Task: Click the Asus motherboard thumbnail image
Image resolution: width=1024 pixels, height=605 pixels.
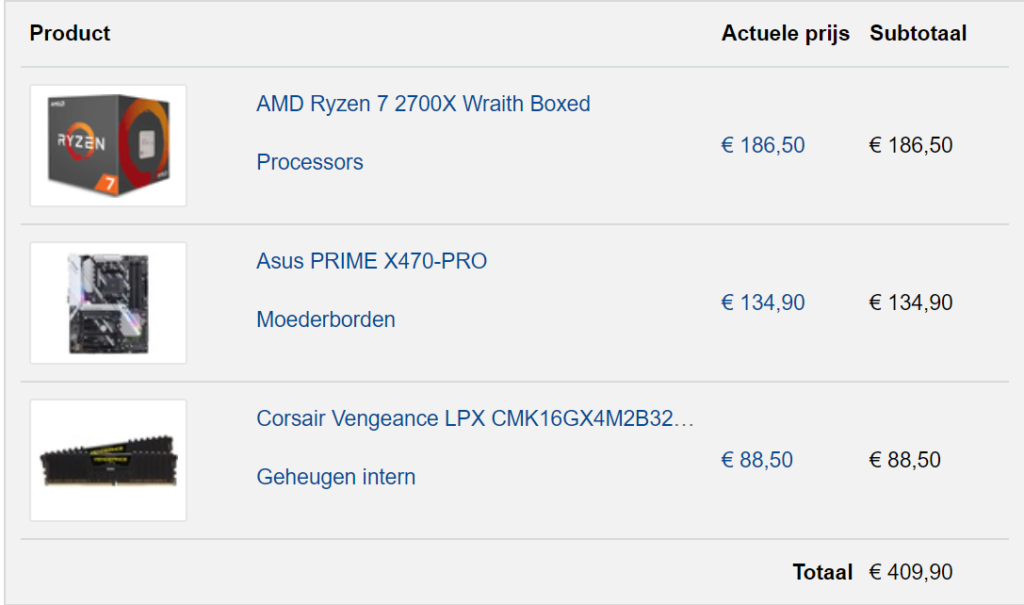Action: (108, 303)
